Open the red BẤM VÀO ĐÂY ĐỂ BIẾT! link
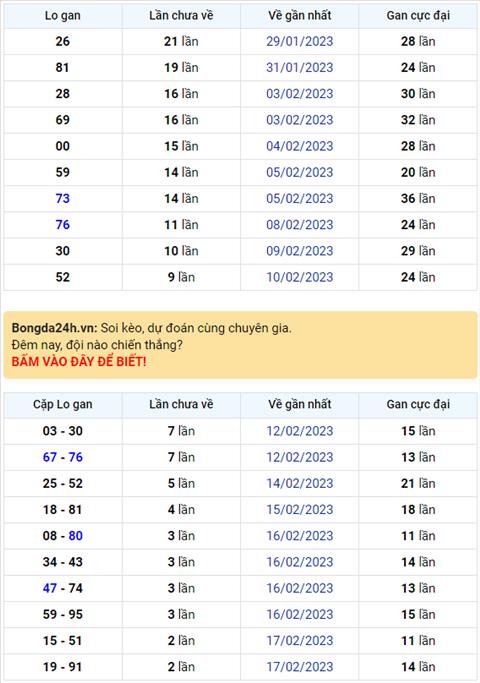 79,362
